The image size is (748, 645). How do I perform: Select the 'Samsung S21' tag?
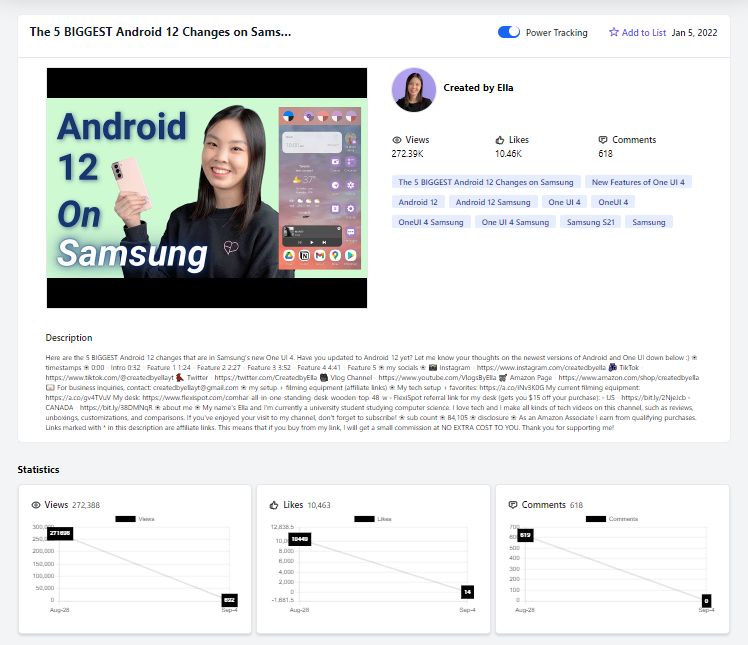point(591,222)
